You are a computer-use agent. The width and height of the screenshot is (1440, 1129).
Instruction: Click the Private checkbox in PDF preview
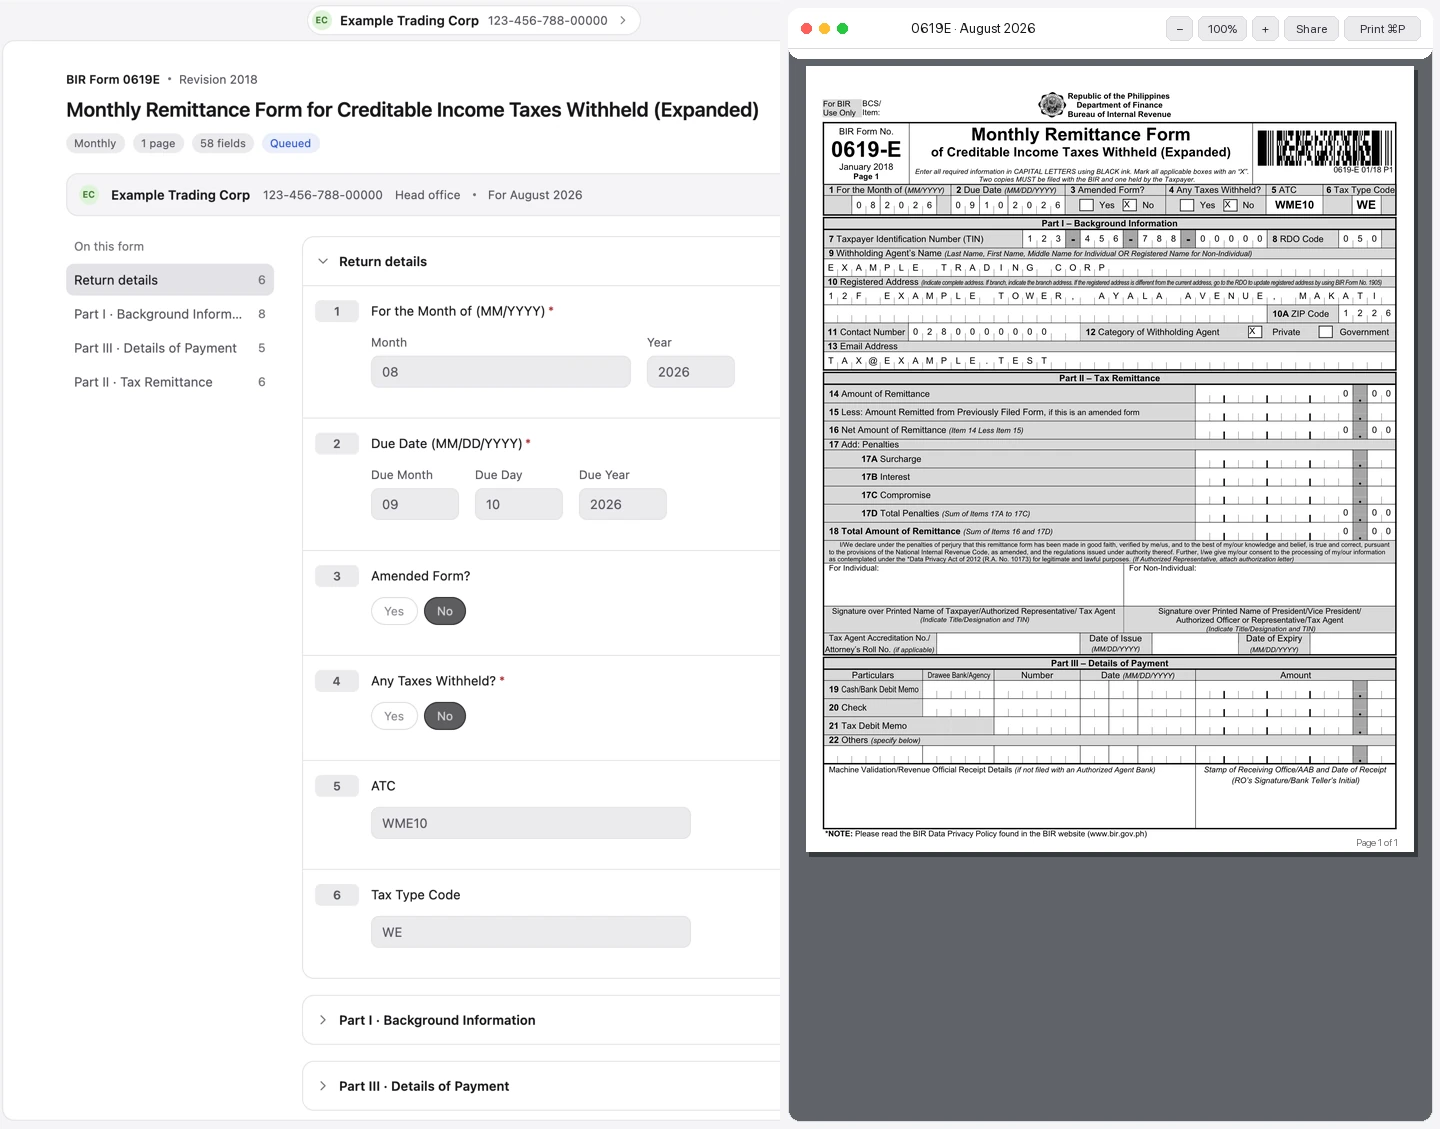pyautogui.click(x=1255, y=332)
